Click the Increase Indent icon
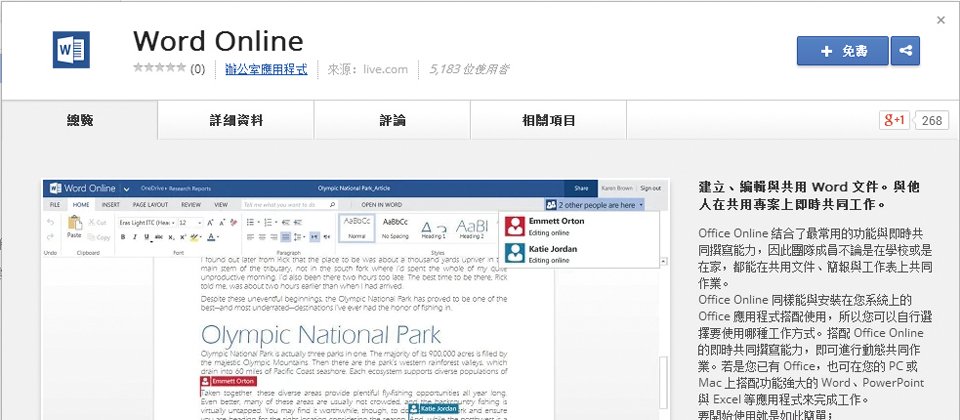 [298, 222]
